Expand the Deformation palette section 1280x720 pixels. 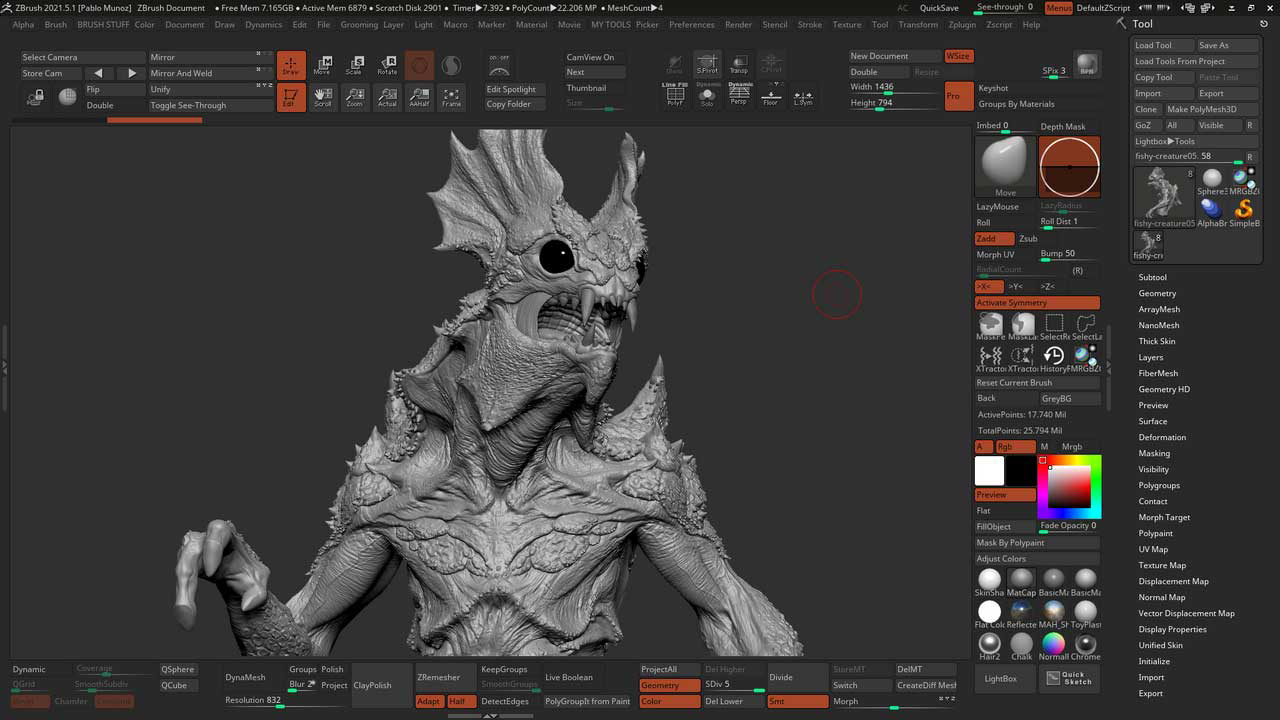pyautogui.click(x=1162, y=437)
